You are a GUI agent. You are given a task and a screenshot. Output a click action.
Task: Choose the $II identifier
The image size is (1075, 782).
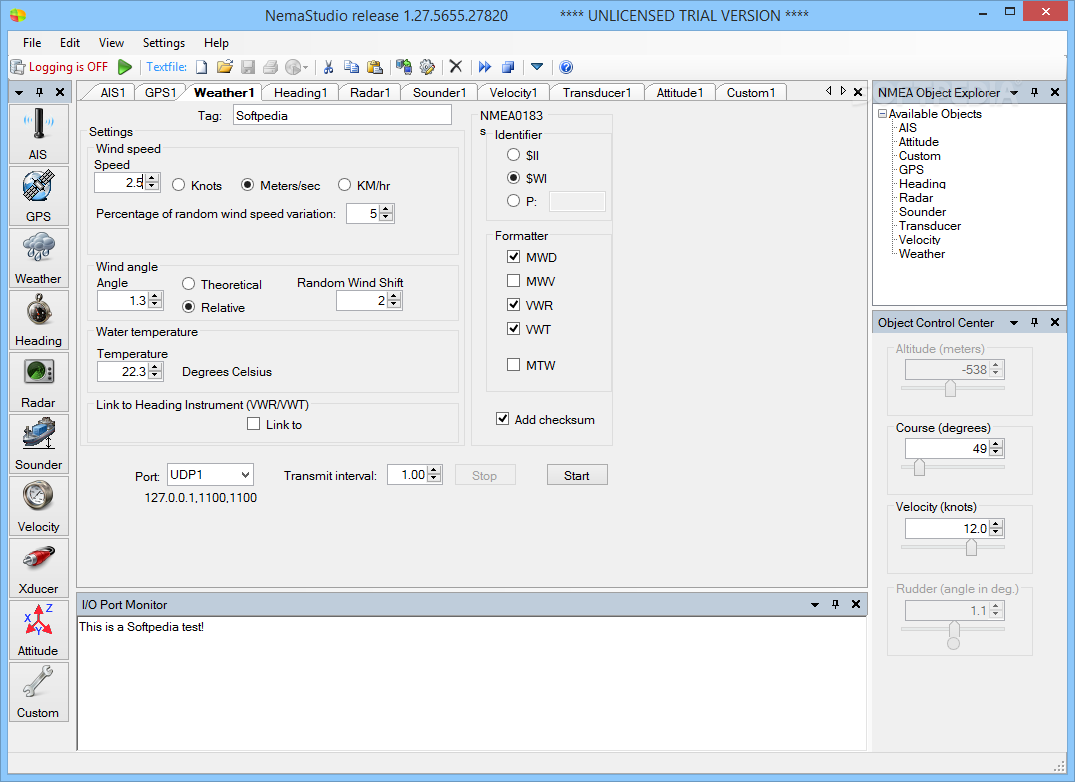tap(522, 156)
